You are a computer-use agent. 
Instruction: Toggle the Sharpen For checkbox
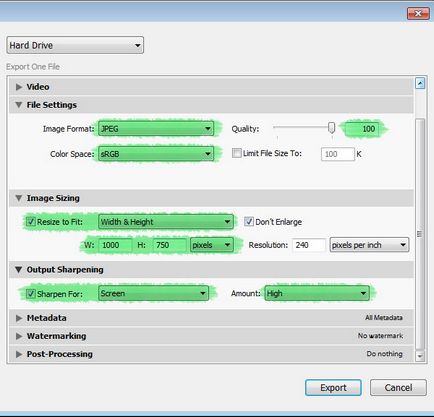tap(31, 294)
